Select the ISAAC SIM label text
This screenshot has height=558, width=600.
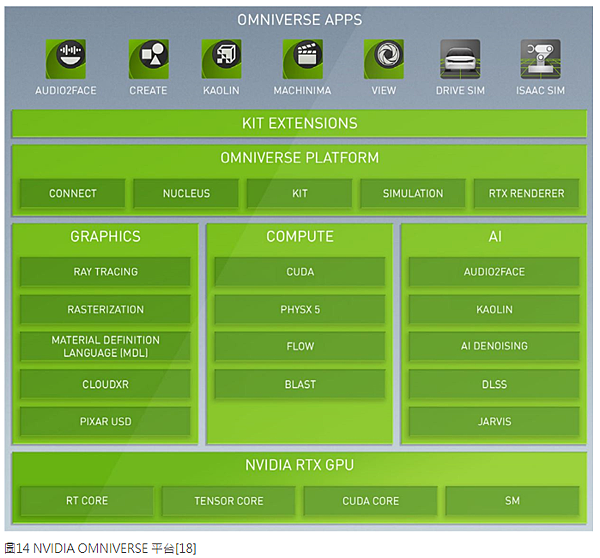[540, 91]
